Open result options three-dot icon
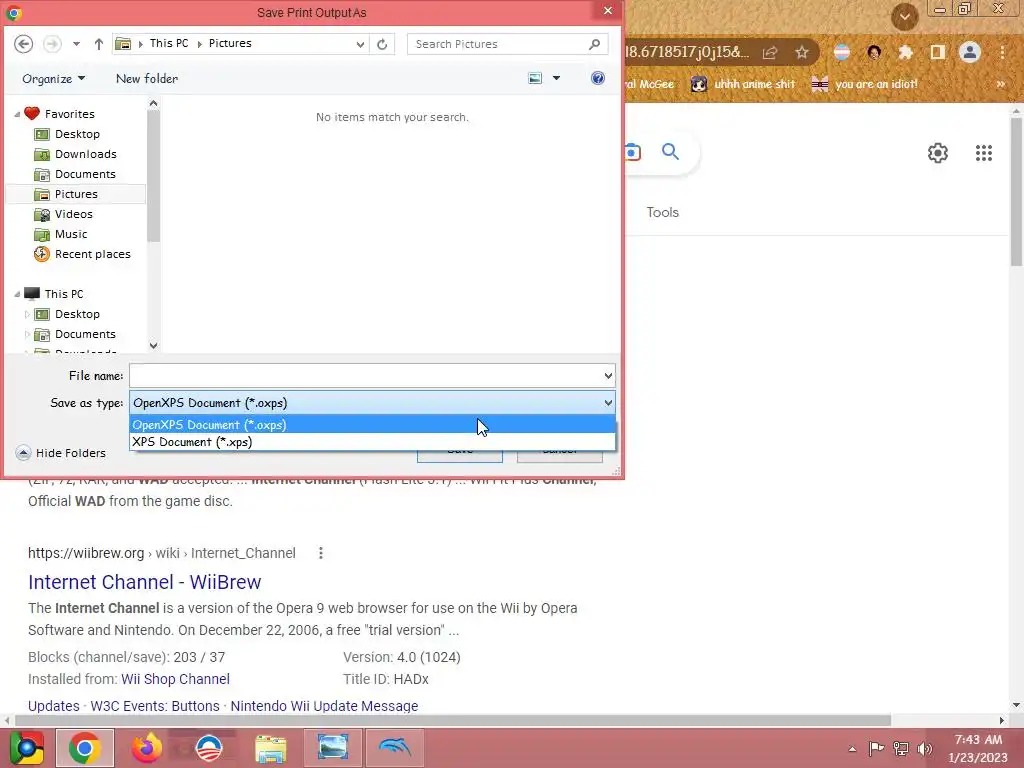 321,553
